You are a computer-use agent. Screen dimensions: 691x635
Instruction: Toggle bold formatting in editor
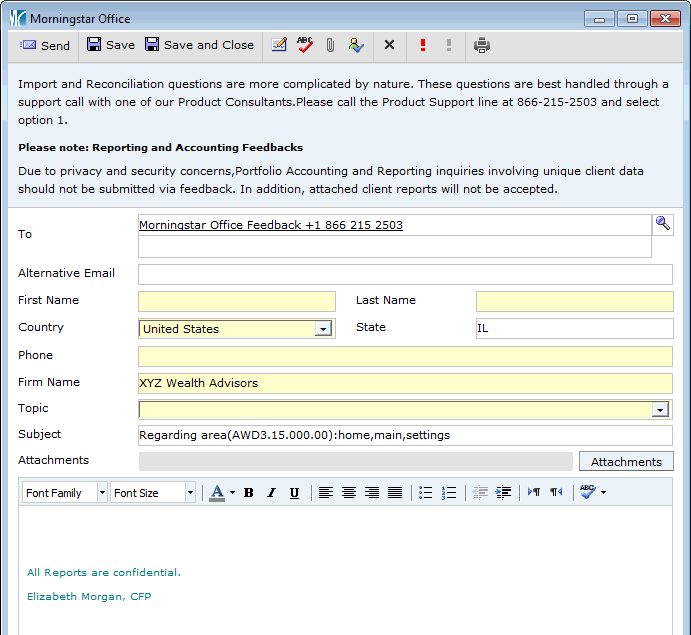point(248,493)
